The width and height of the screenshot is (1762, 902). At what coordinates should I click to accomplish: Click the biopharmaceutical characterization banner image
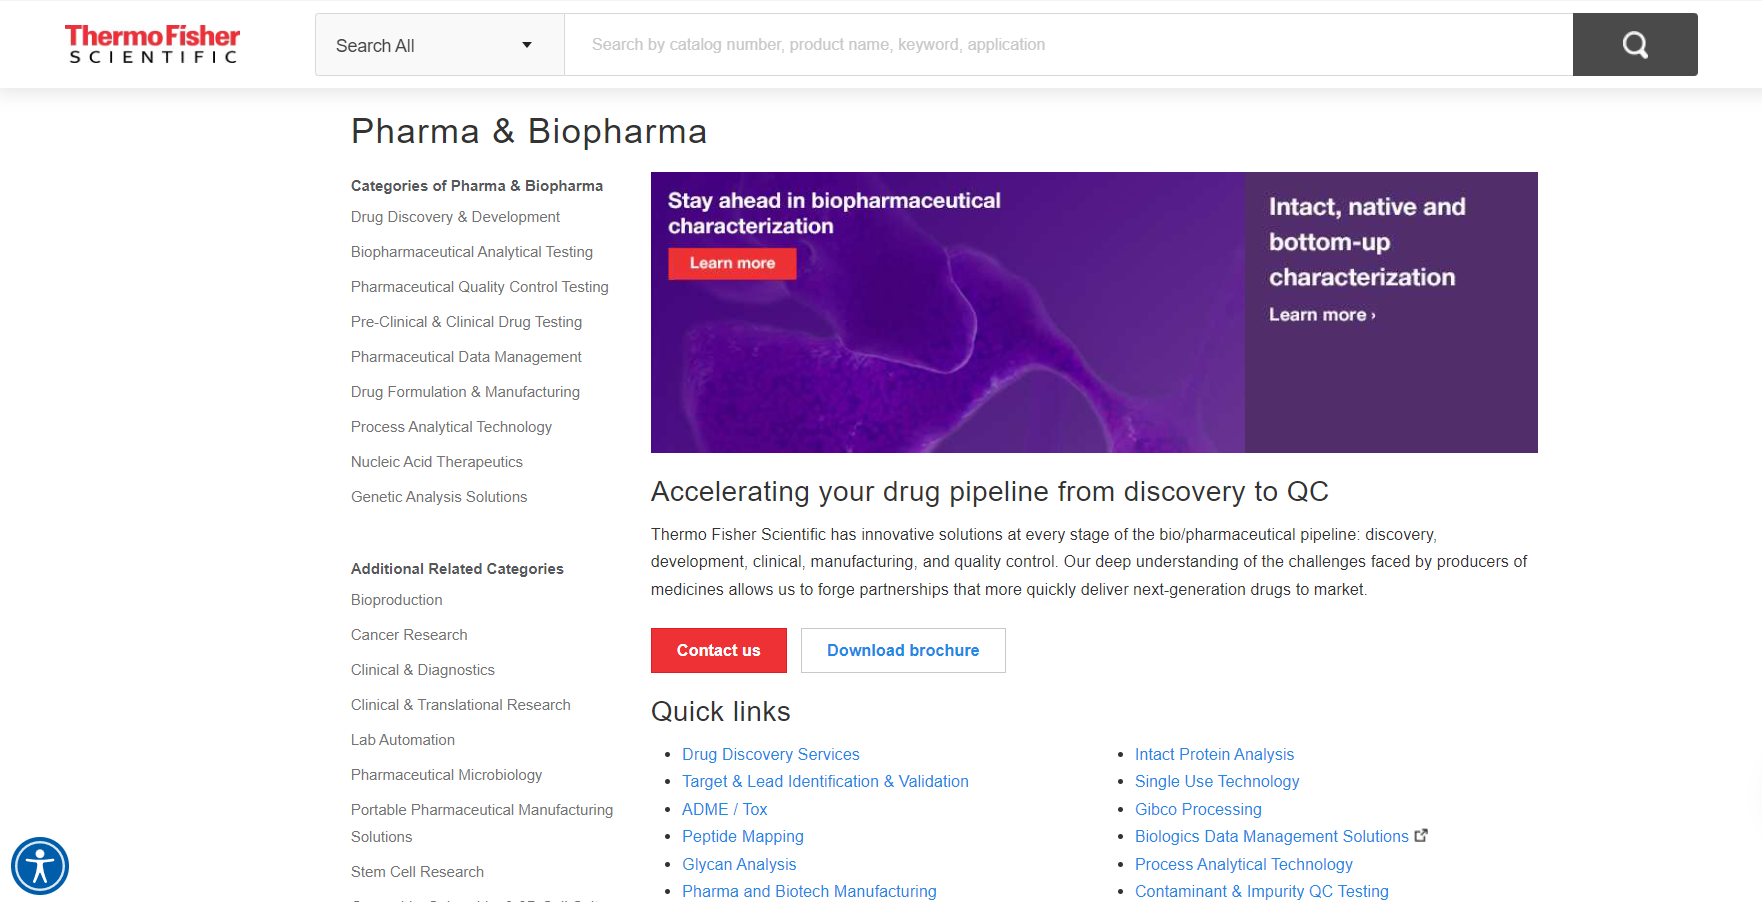coord(948,312)
